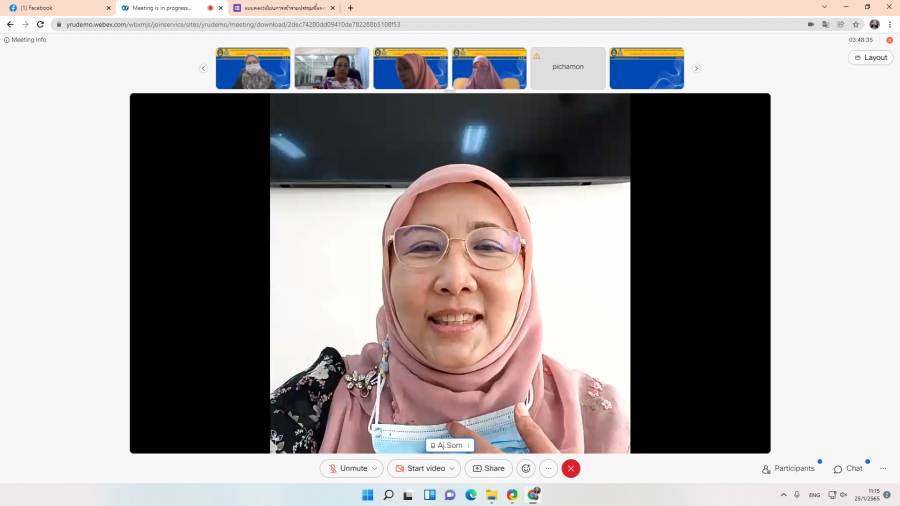Click the red leave meeting button
The image size is (900, 506).
pos(571,468)
